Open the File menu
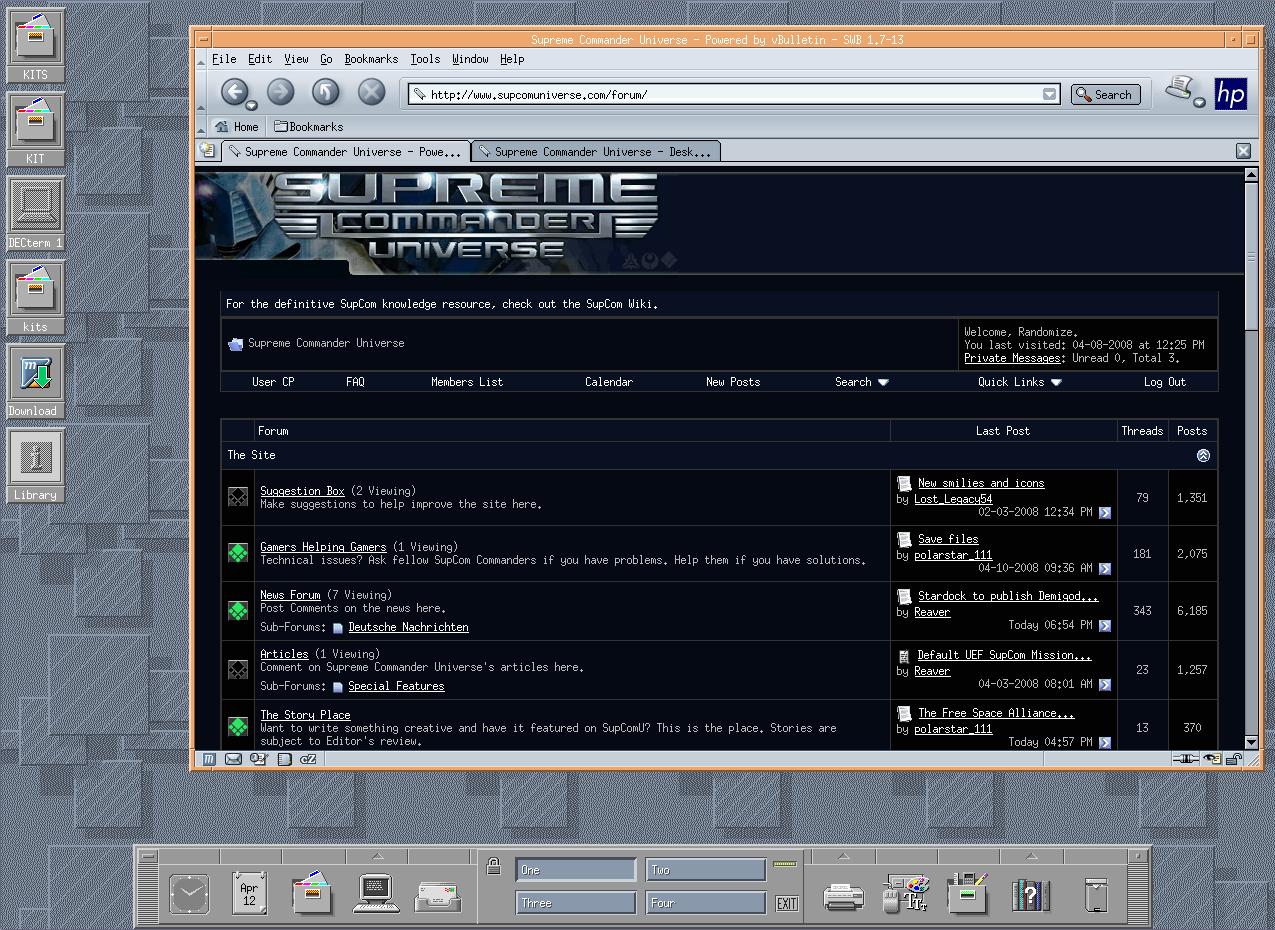 click(x=224, y=59)
